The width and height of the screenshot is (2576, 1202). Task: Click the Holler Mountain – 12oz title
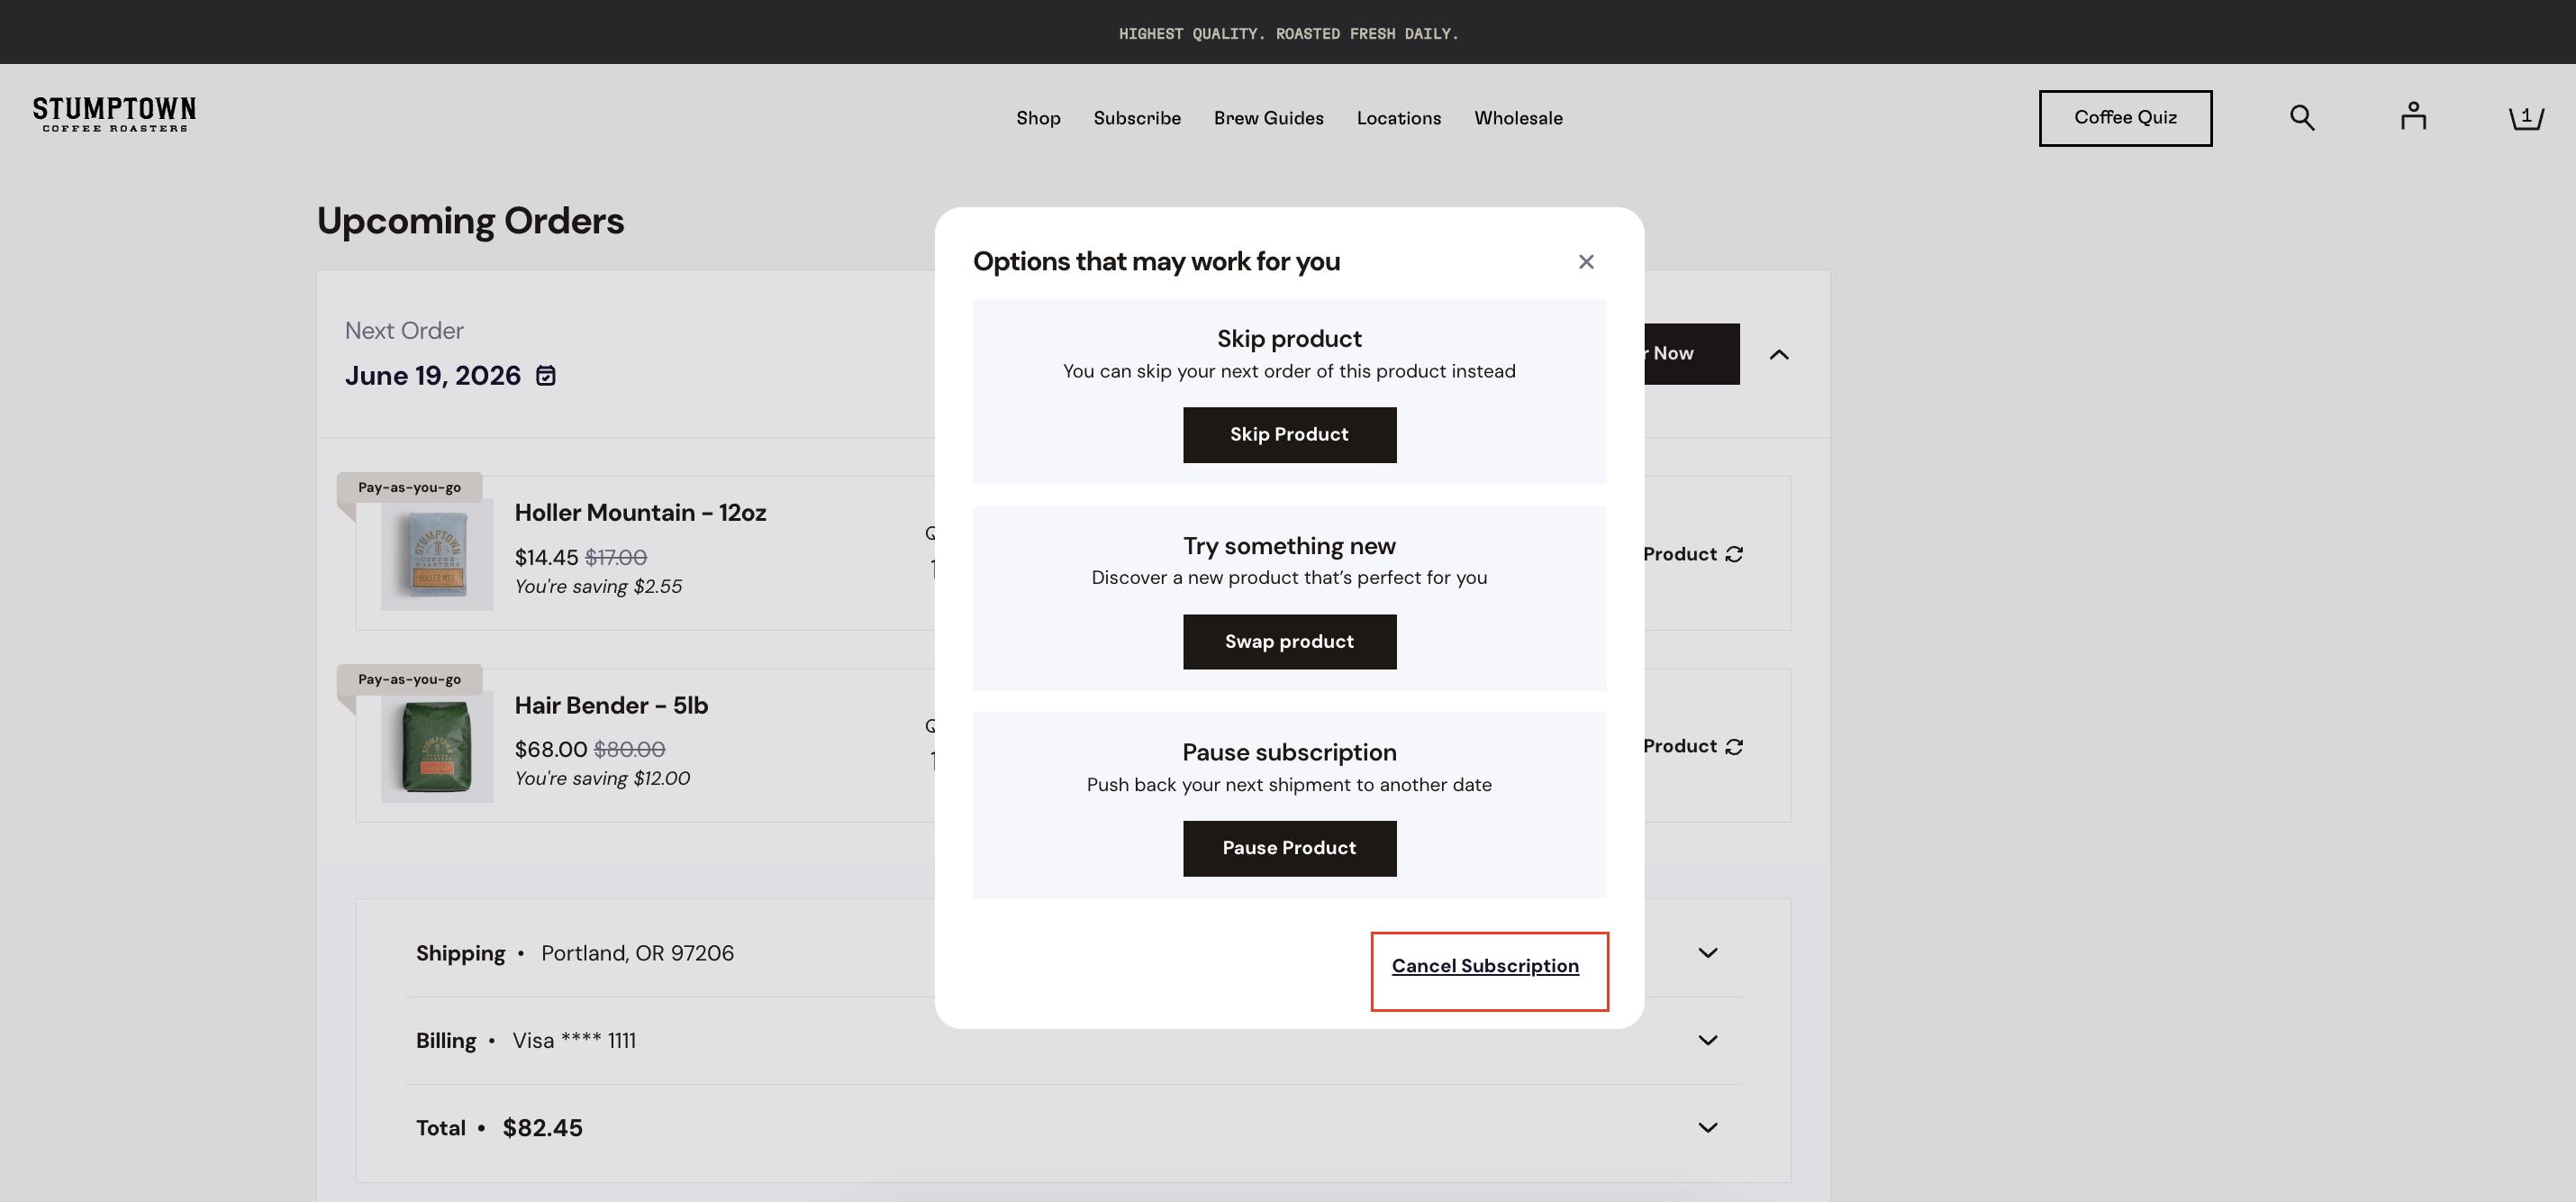640,513
